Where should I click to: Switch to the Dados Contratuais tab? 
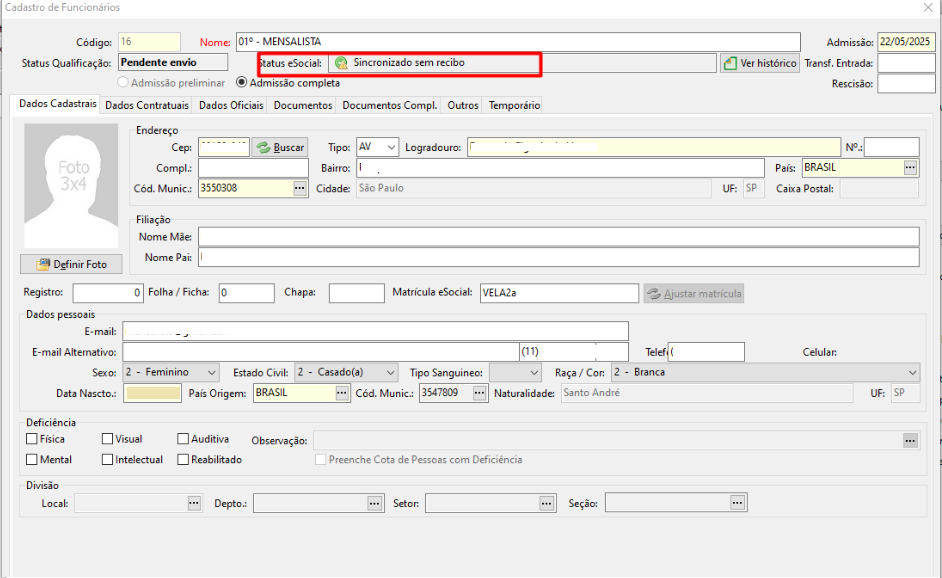pos(147,105)
